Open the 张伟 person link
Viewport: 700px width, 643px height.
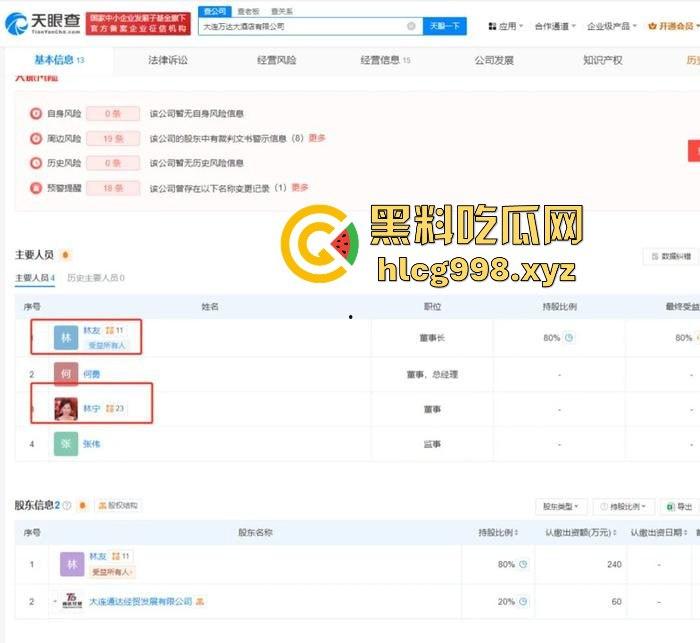(92, 444)
